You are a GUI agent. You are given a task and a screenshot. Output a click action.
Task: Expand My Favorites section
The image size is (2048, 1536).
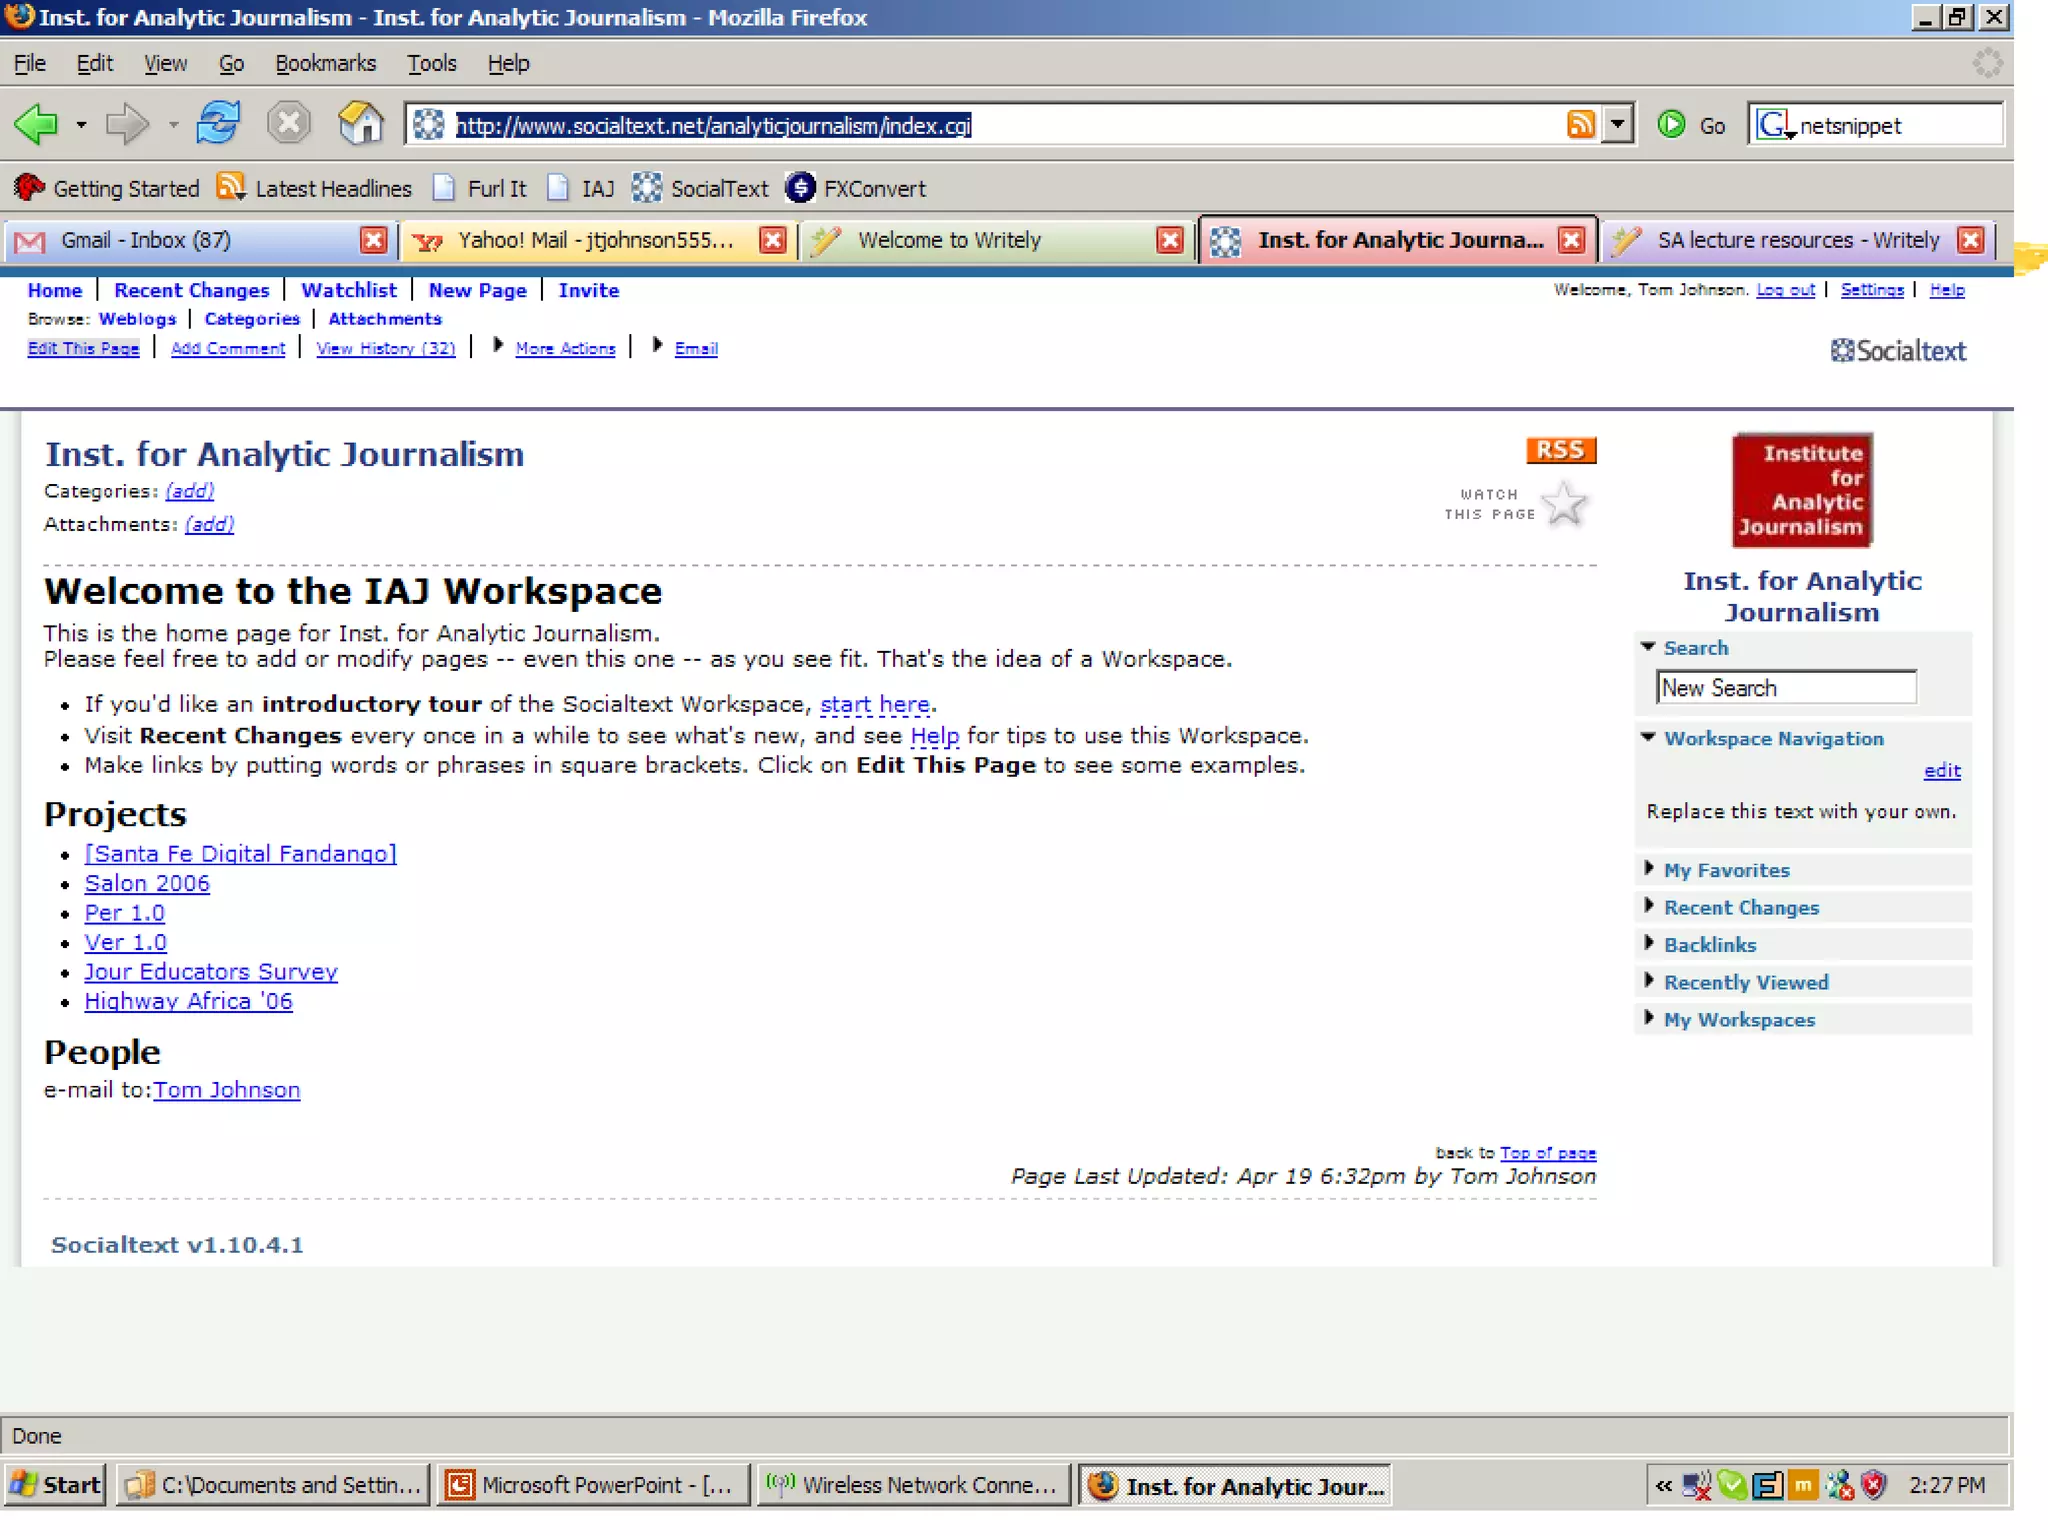click(1649, 868)
